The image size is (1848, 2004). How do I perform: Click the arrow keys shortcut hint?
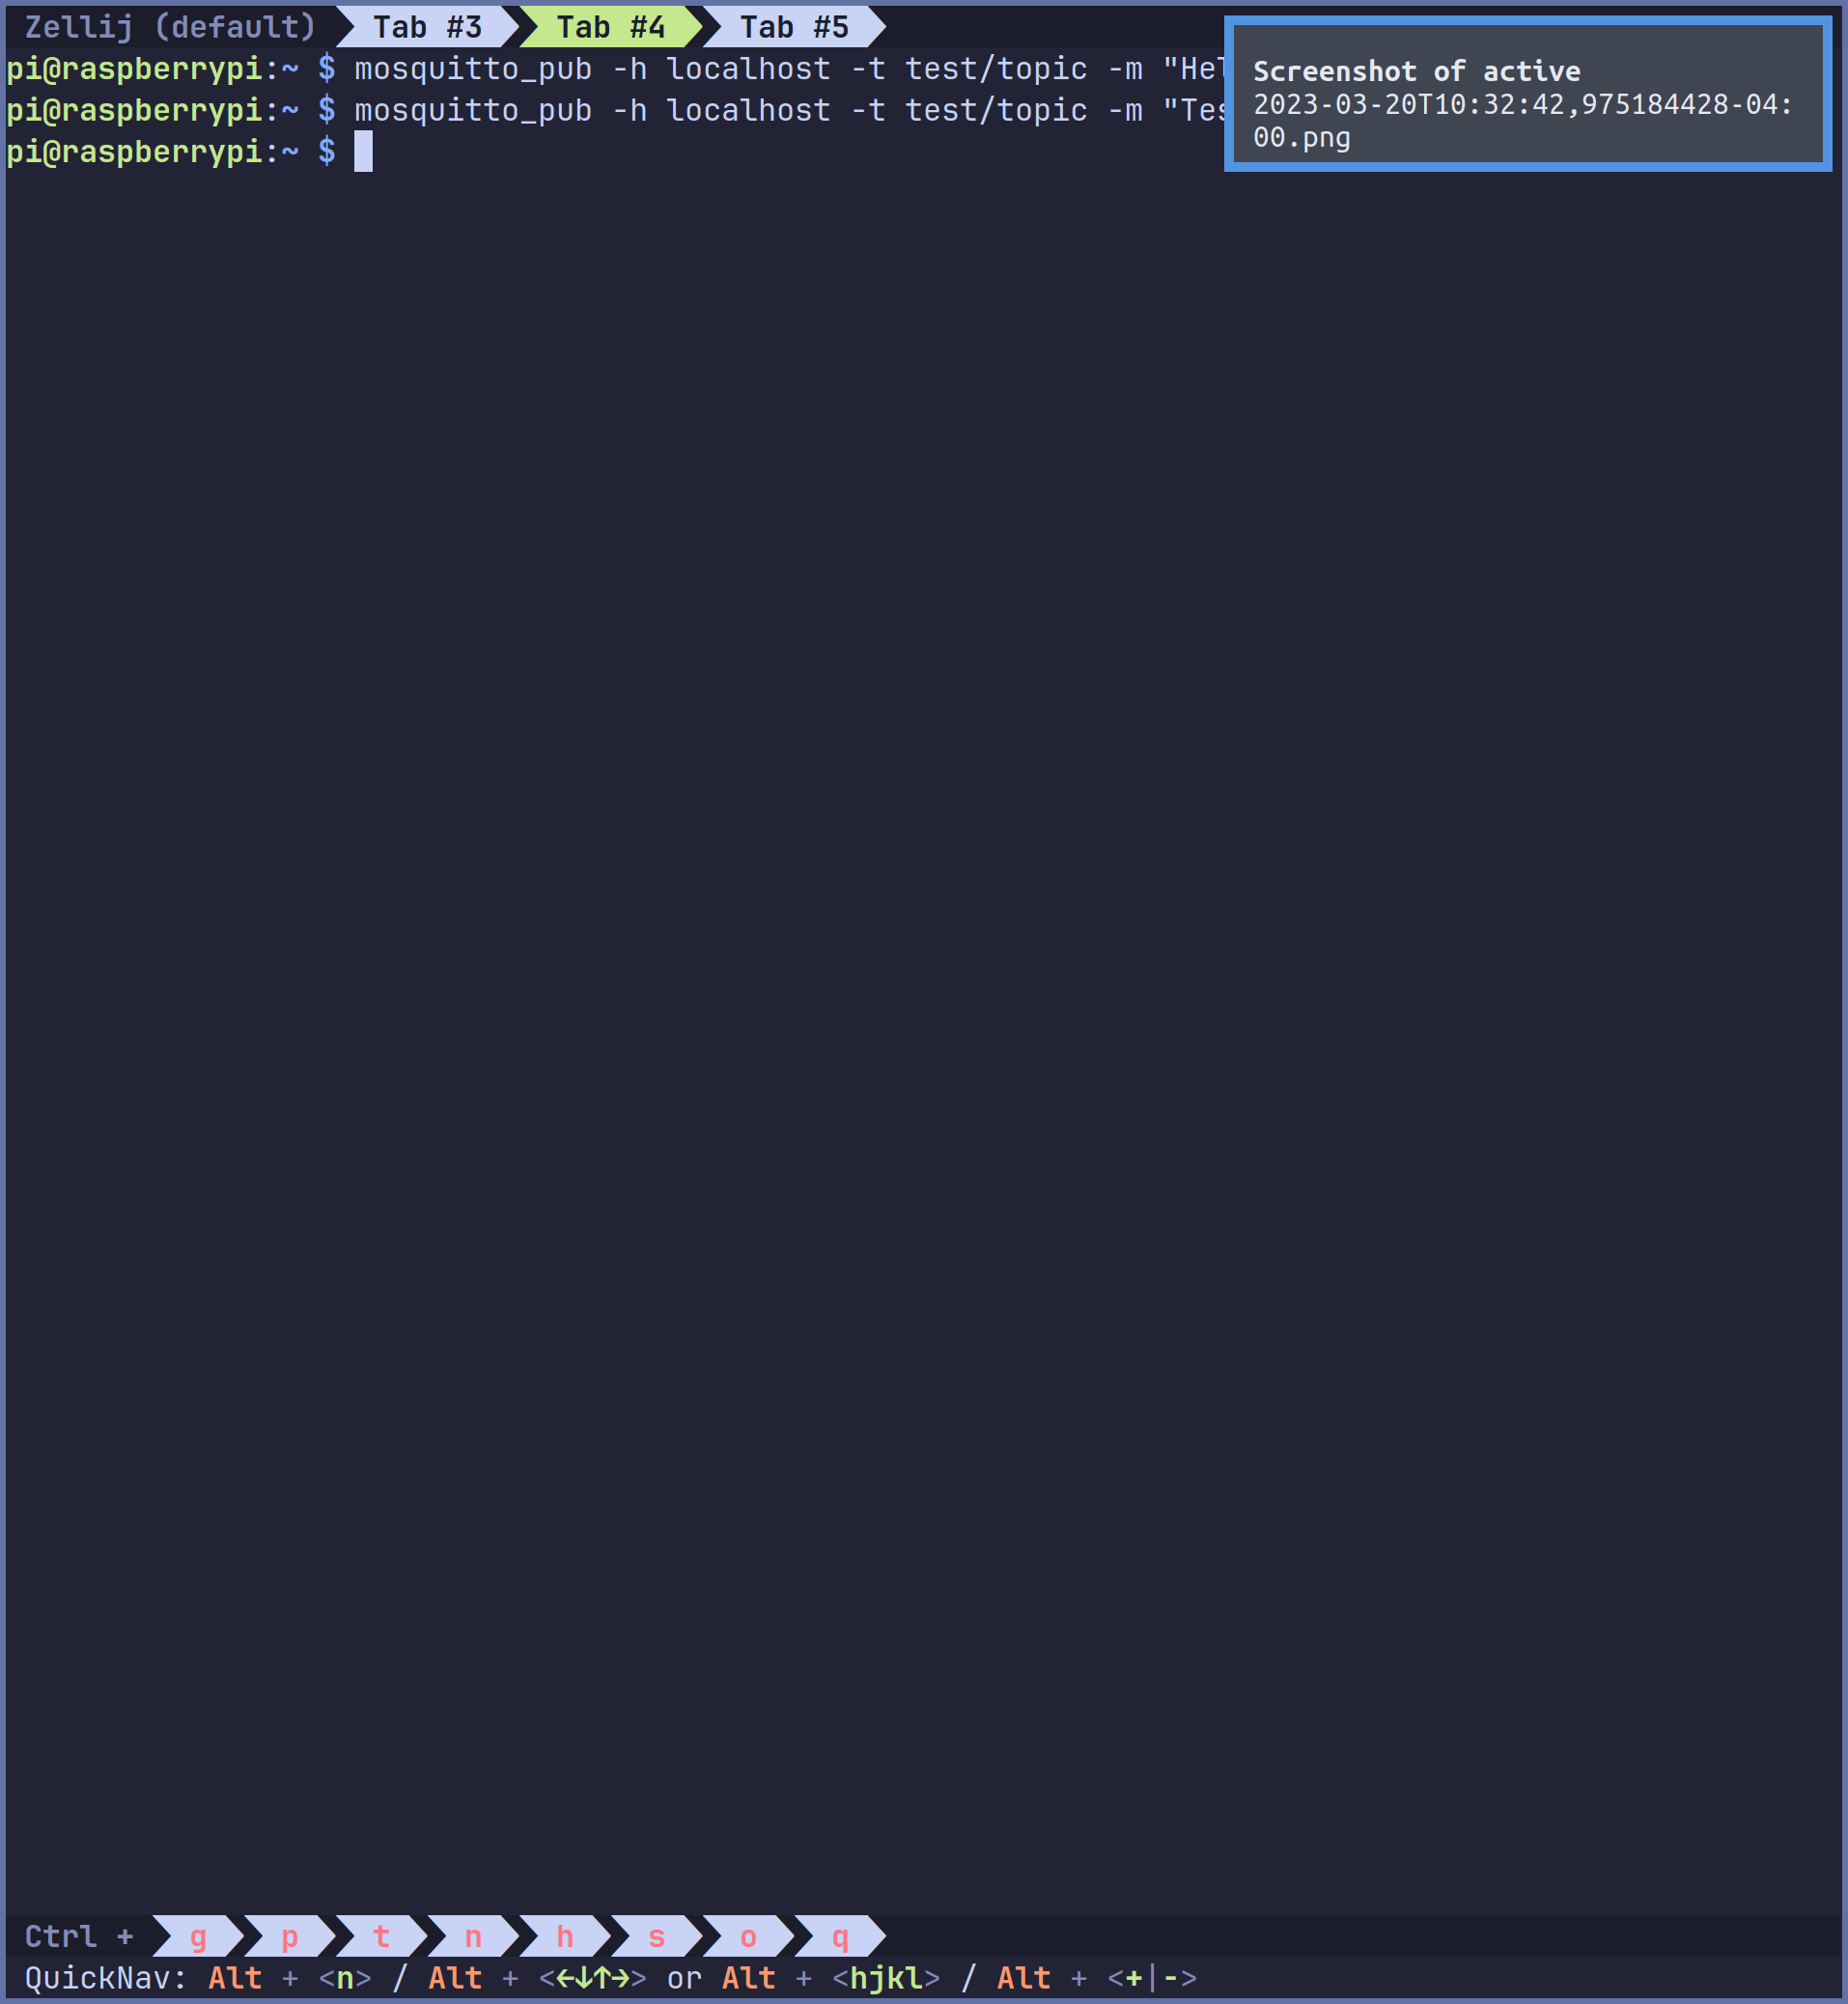(592, 1978)
